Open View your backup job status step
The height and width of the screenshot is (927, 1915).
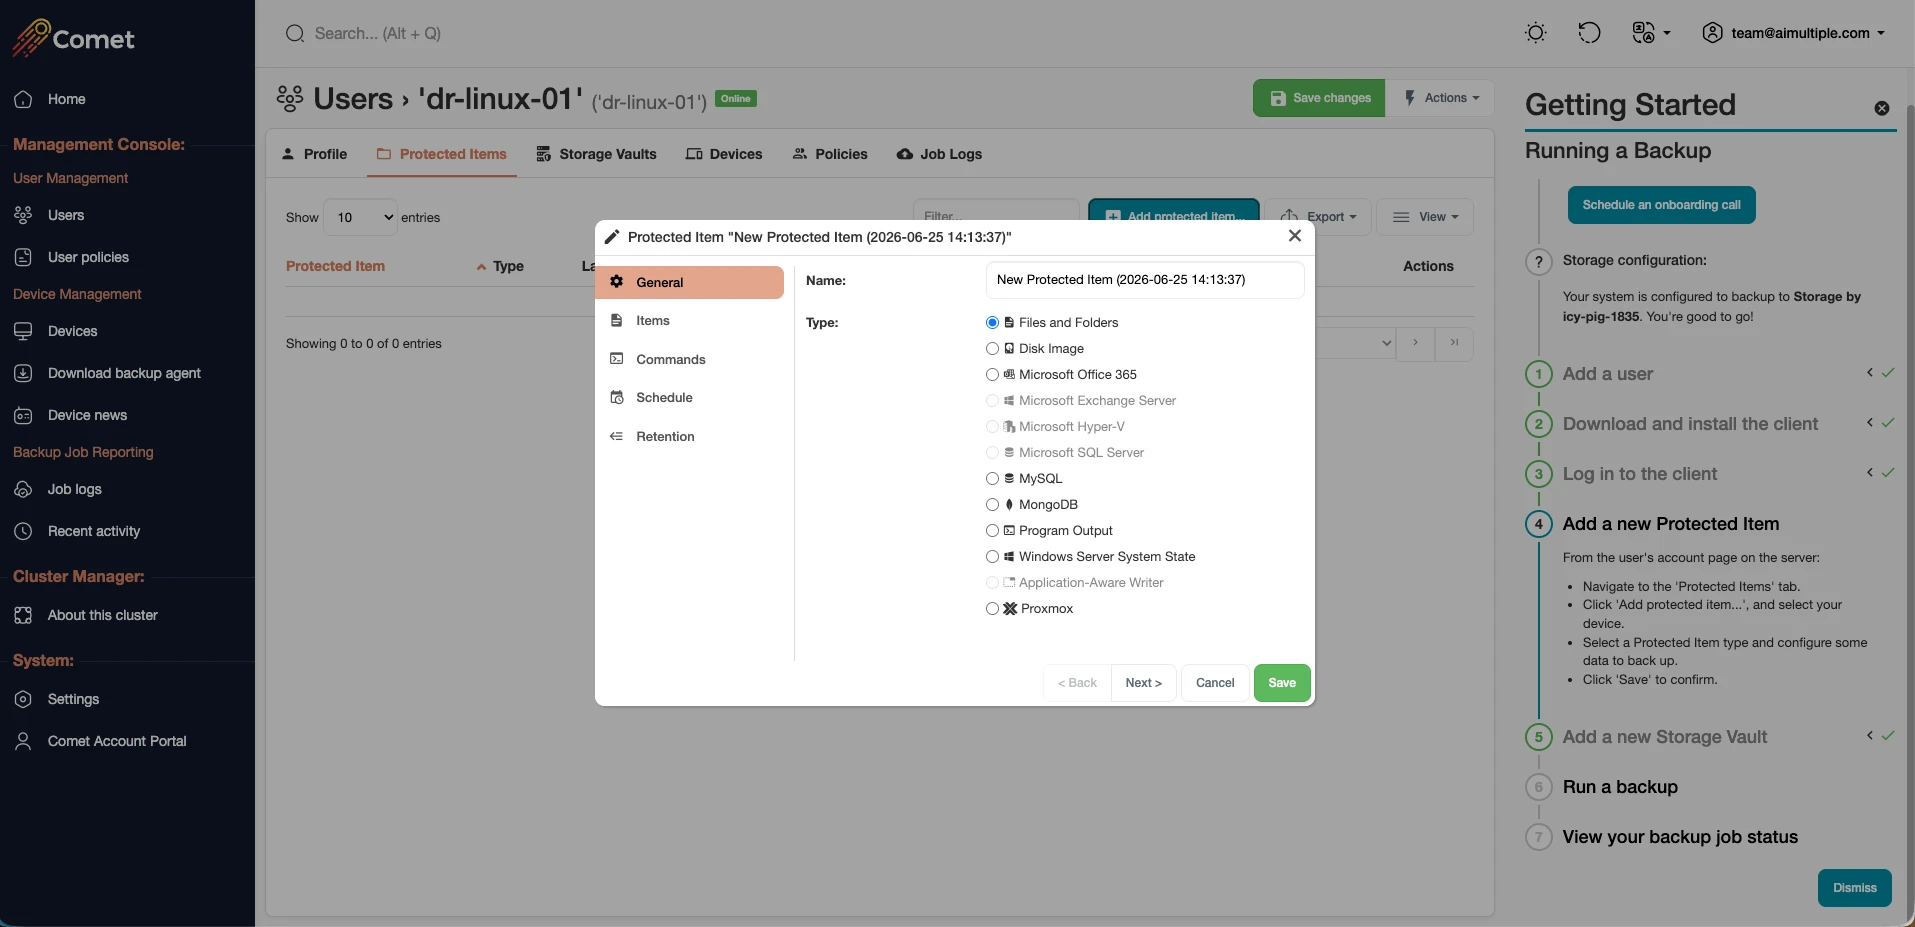click(x=1680, y=837)
